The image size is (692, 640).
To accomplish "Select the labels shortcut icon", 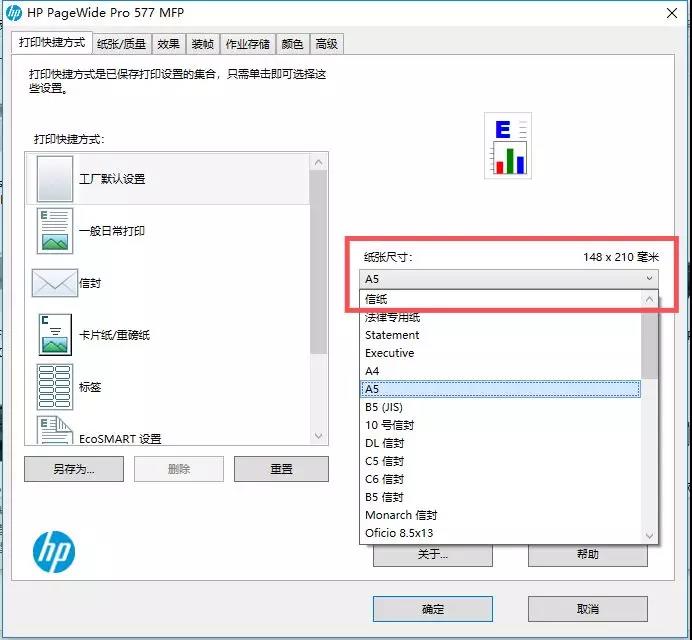I will (x=55, y=387).
